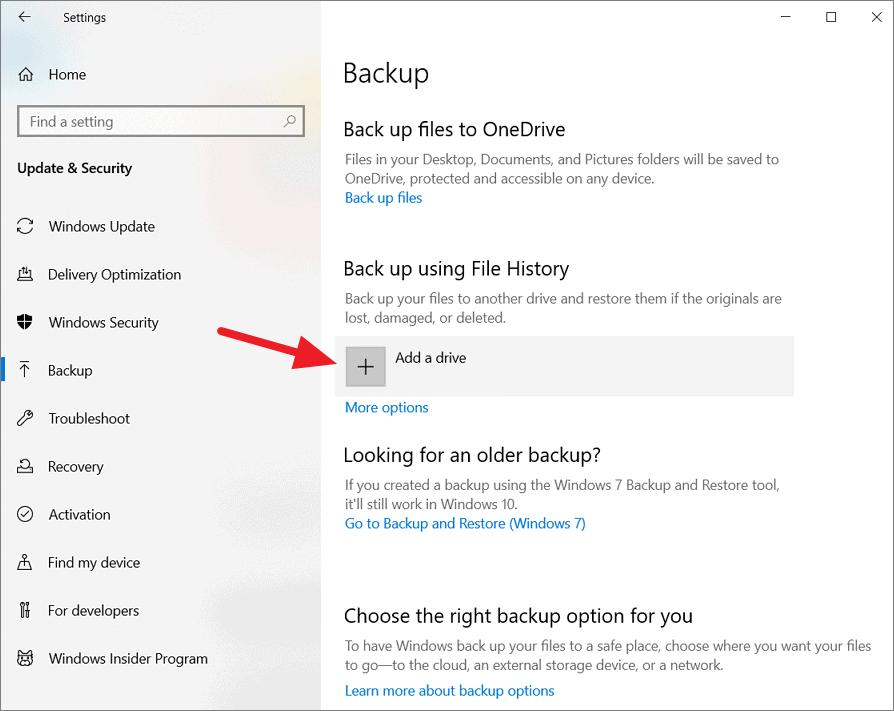This screenshot has height=711, width=894.
Task: Select Windows Update in the sidebar
Action: [x=101, y=226]
